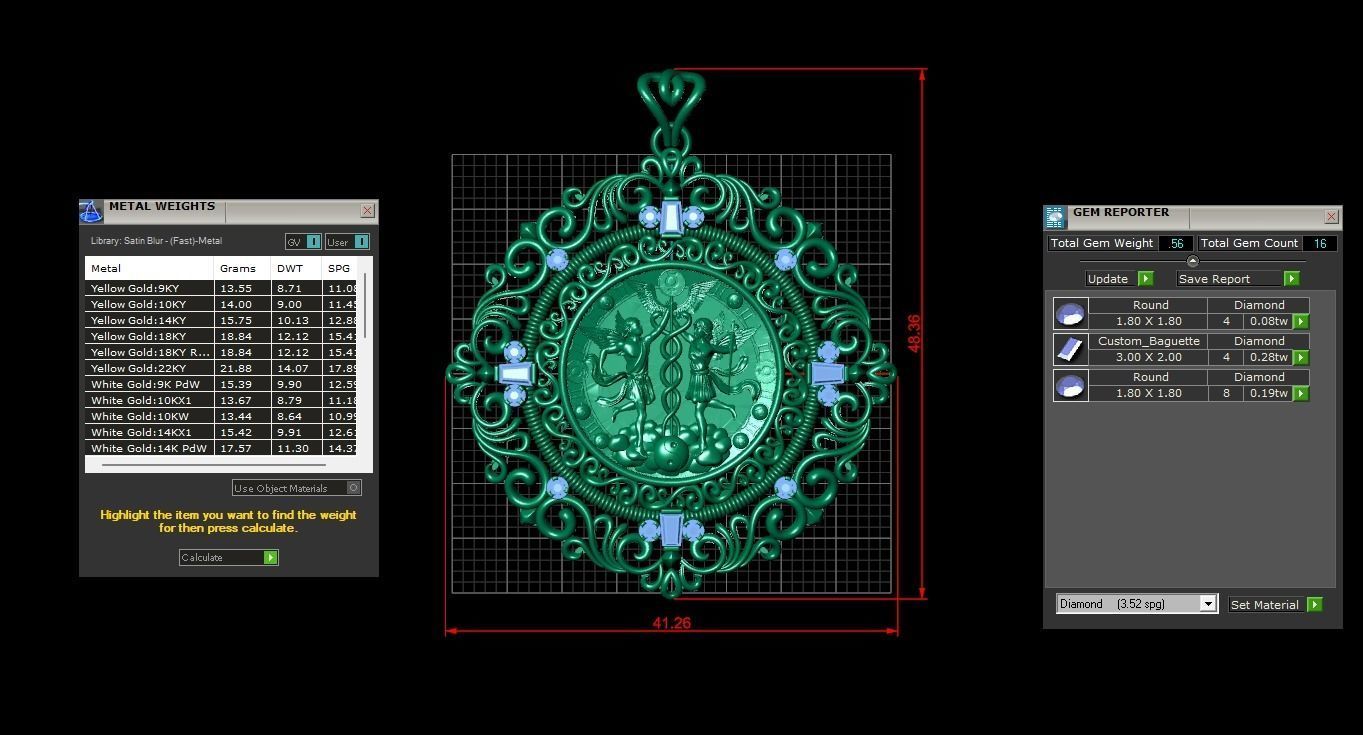Click the Library: Satin Blur - (Fast)-Metal label
Image resolution: width=1363 pixels, height=735 pixels.
[x=156, y=241]
